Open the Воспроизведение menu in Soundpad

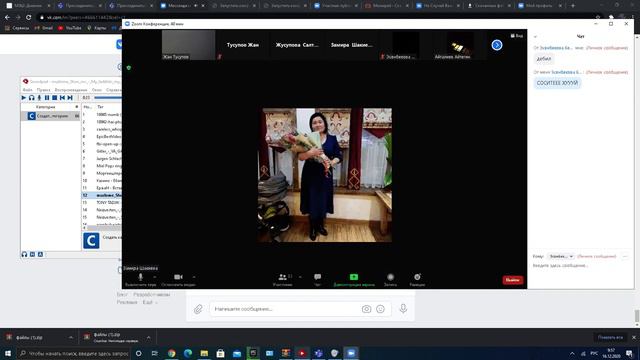[71, 90]
